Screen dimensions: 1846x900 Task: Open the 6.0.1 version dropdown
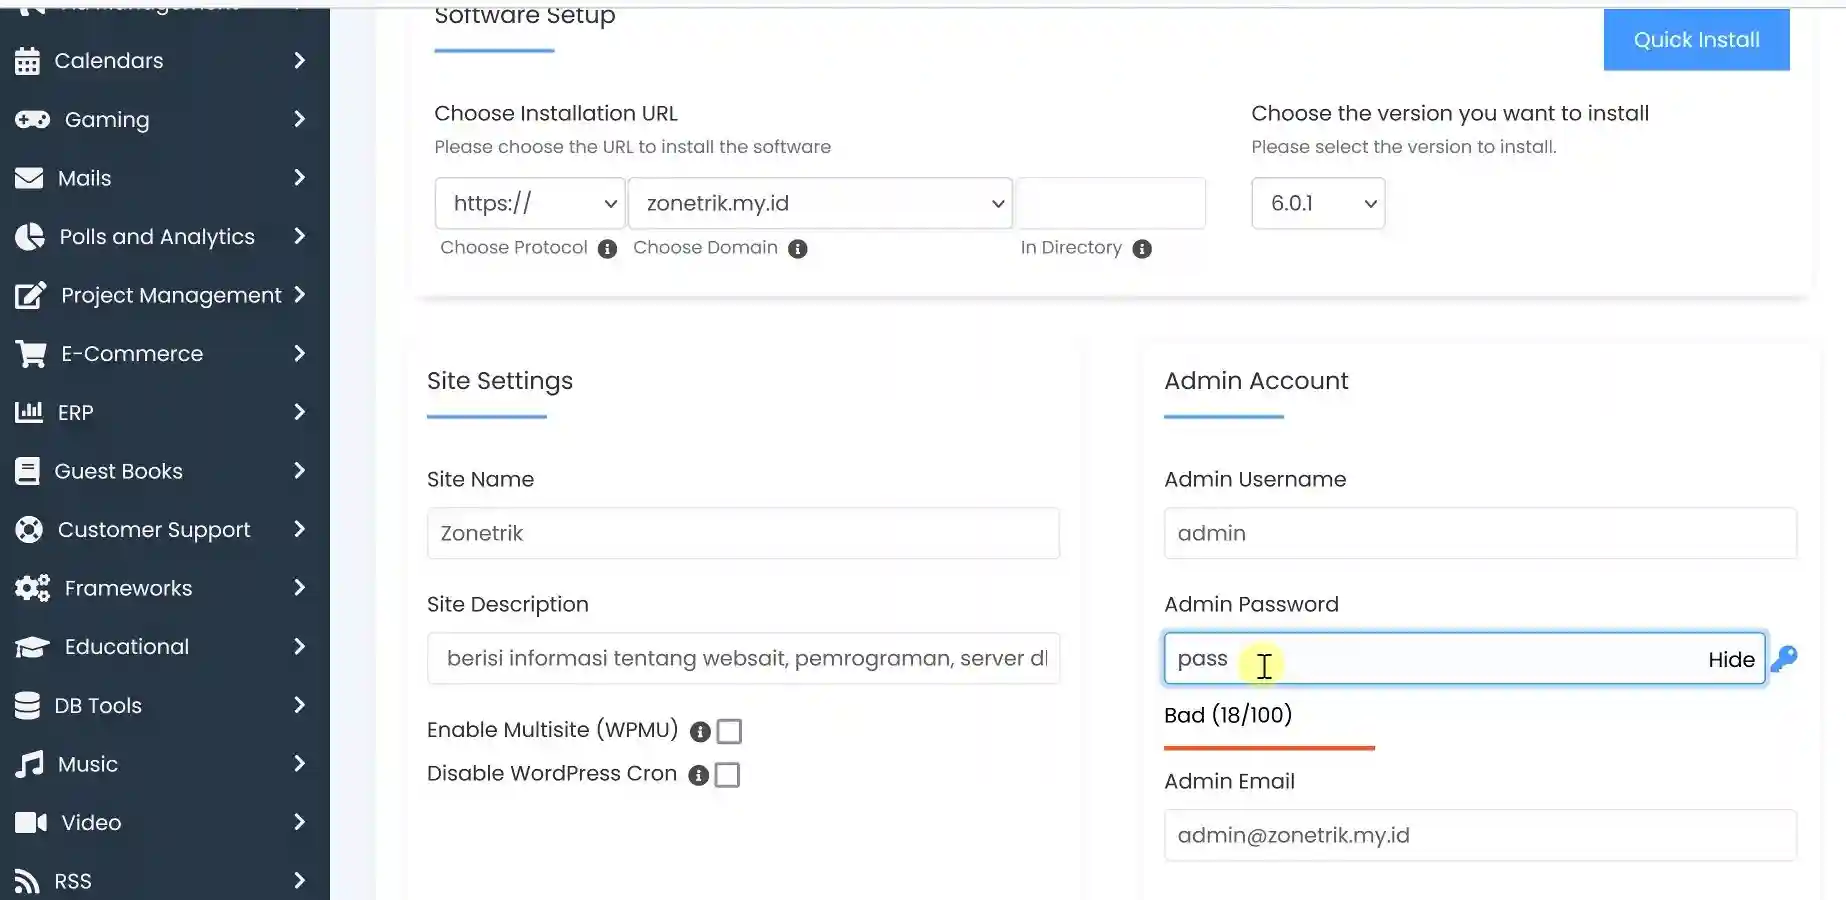1318,203
